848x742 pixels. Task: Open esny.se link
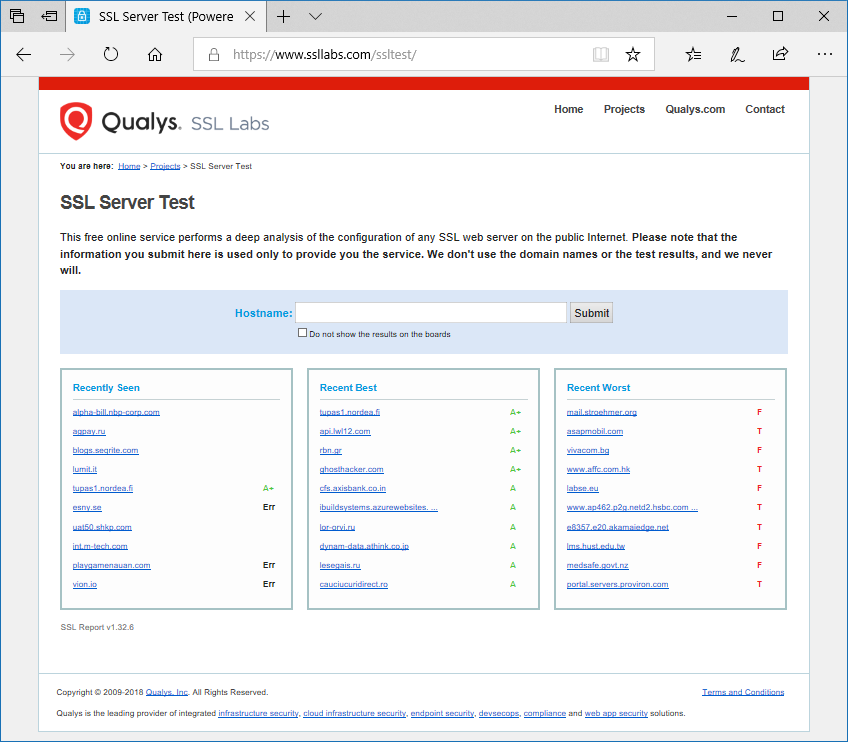[x=87, y=507]
